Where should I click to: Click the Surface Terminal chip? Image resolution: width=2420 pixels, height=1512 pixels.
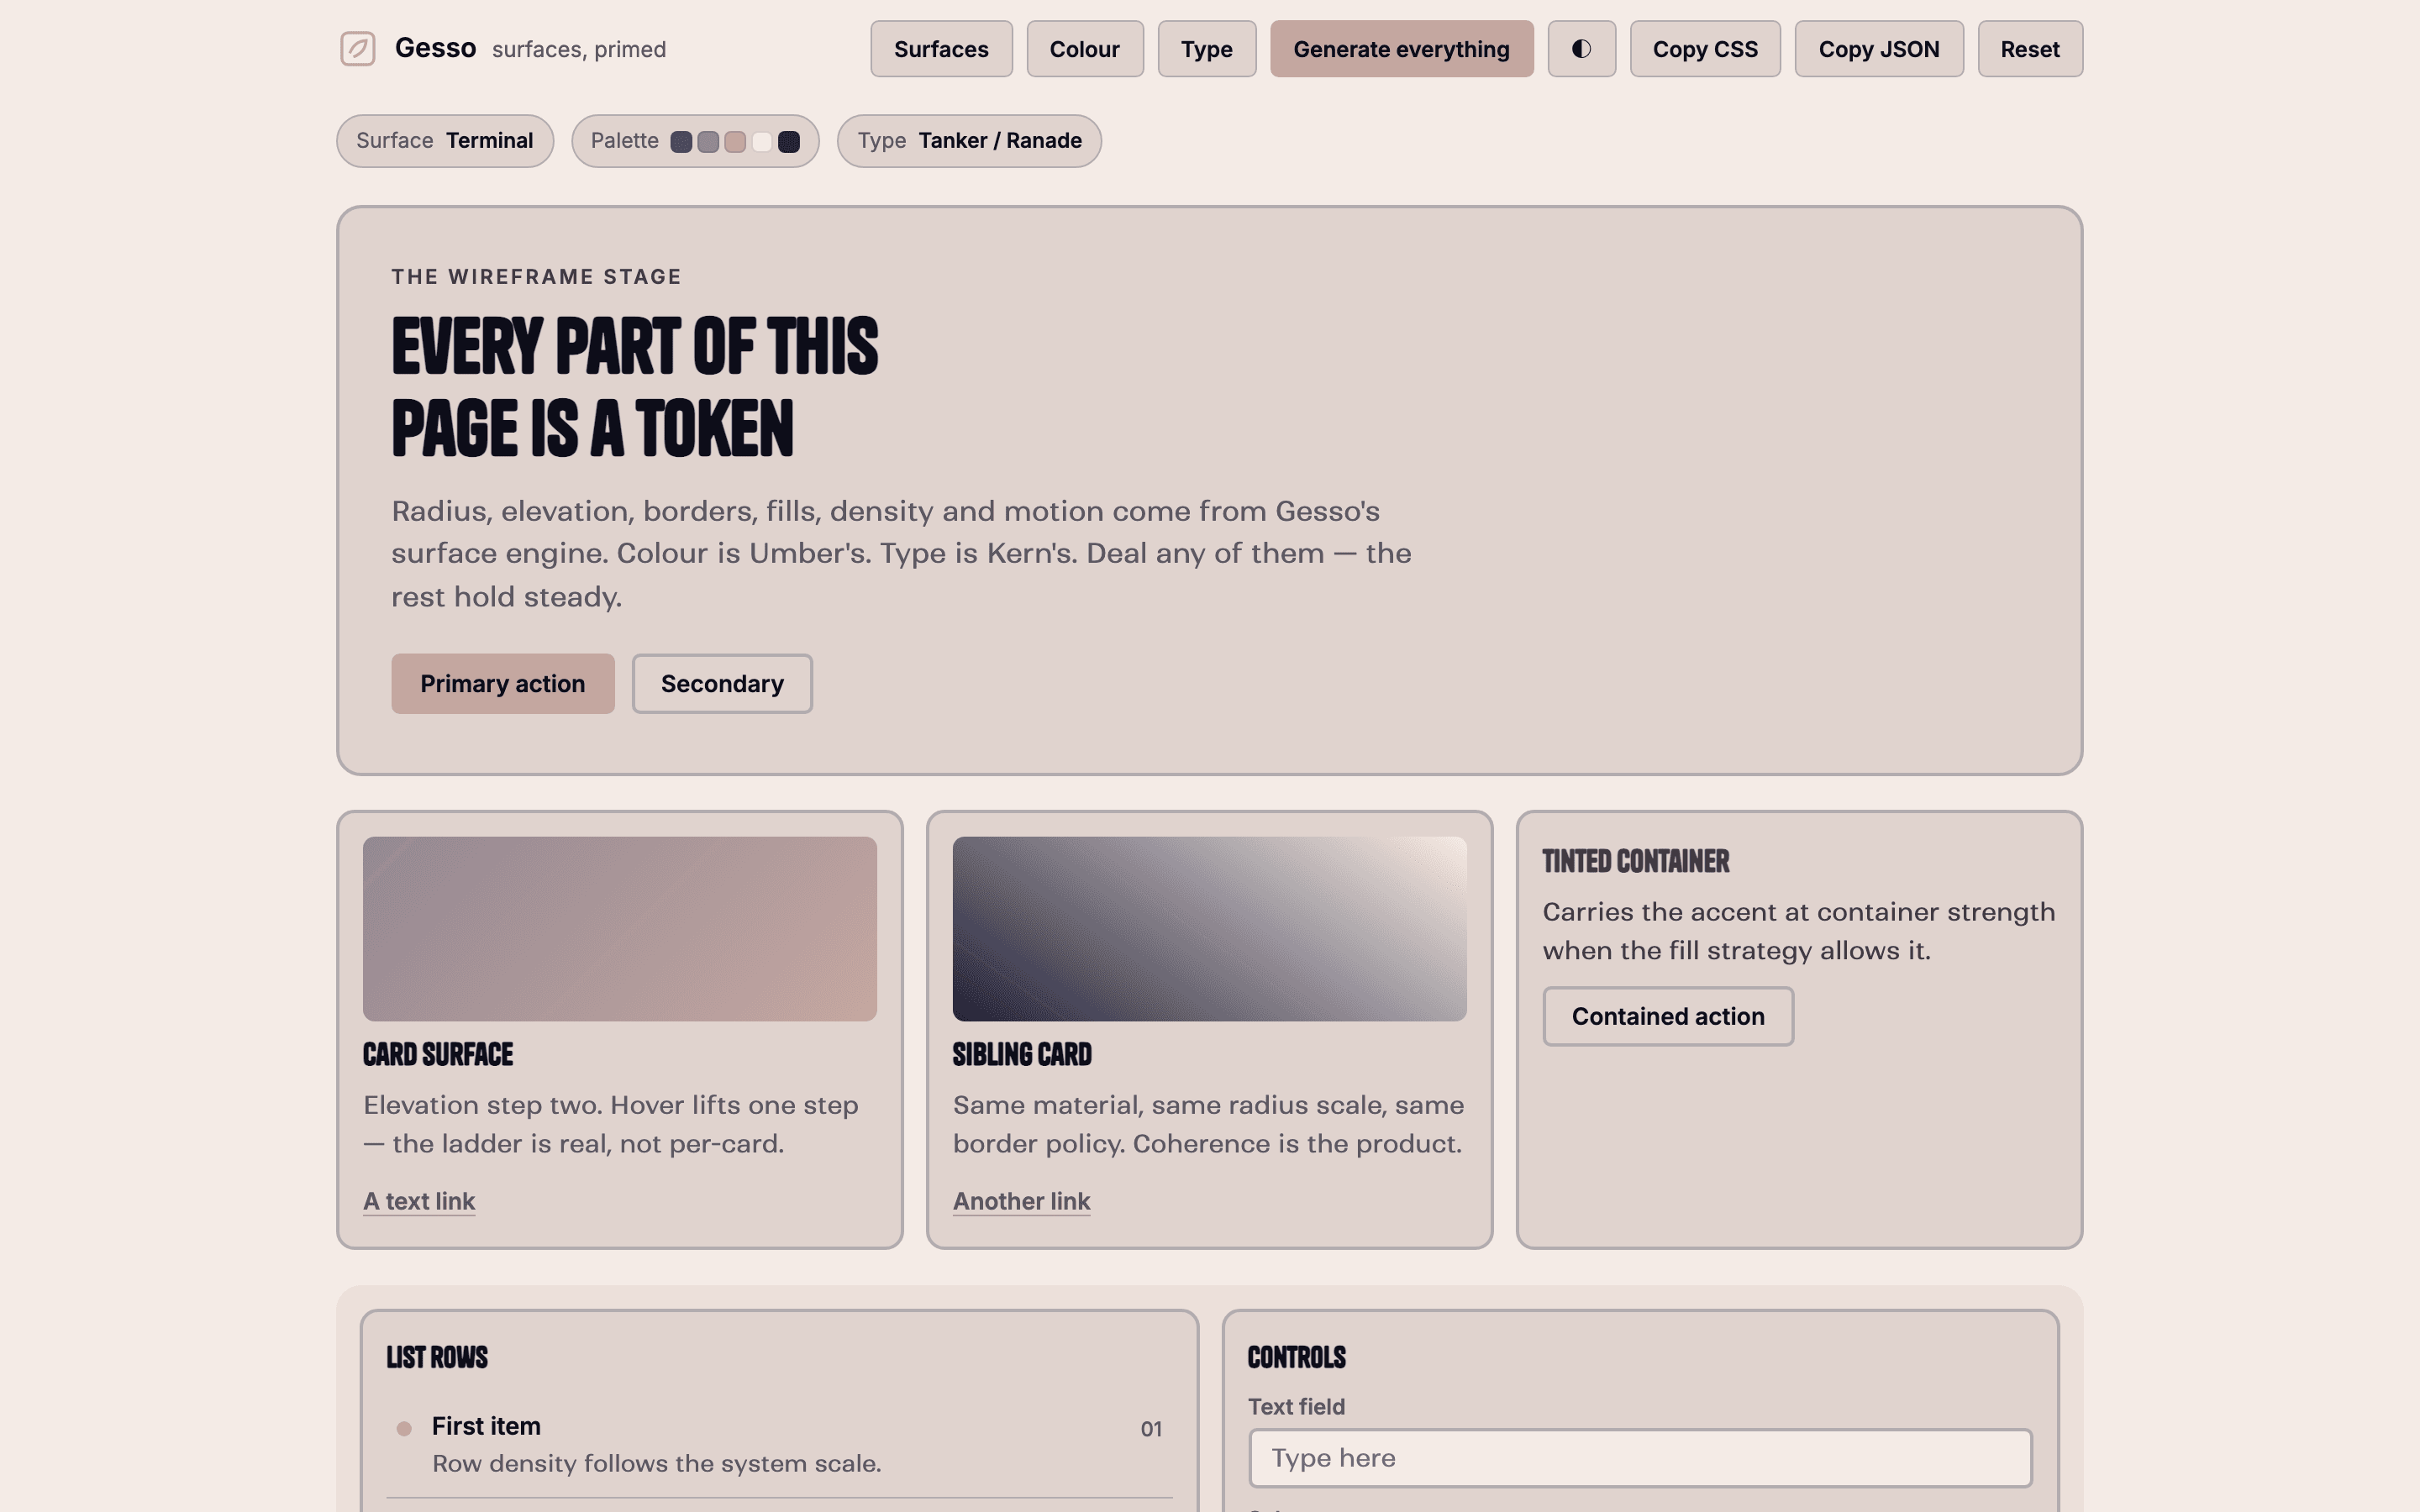445,141
